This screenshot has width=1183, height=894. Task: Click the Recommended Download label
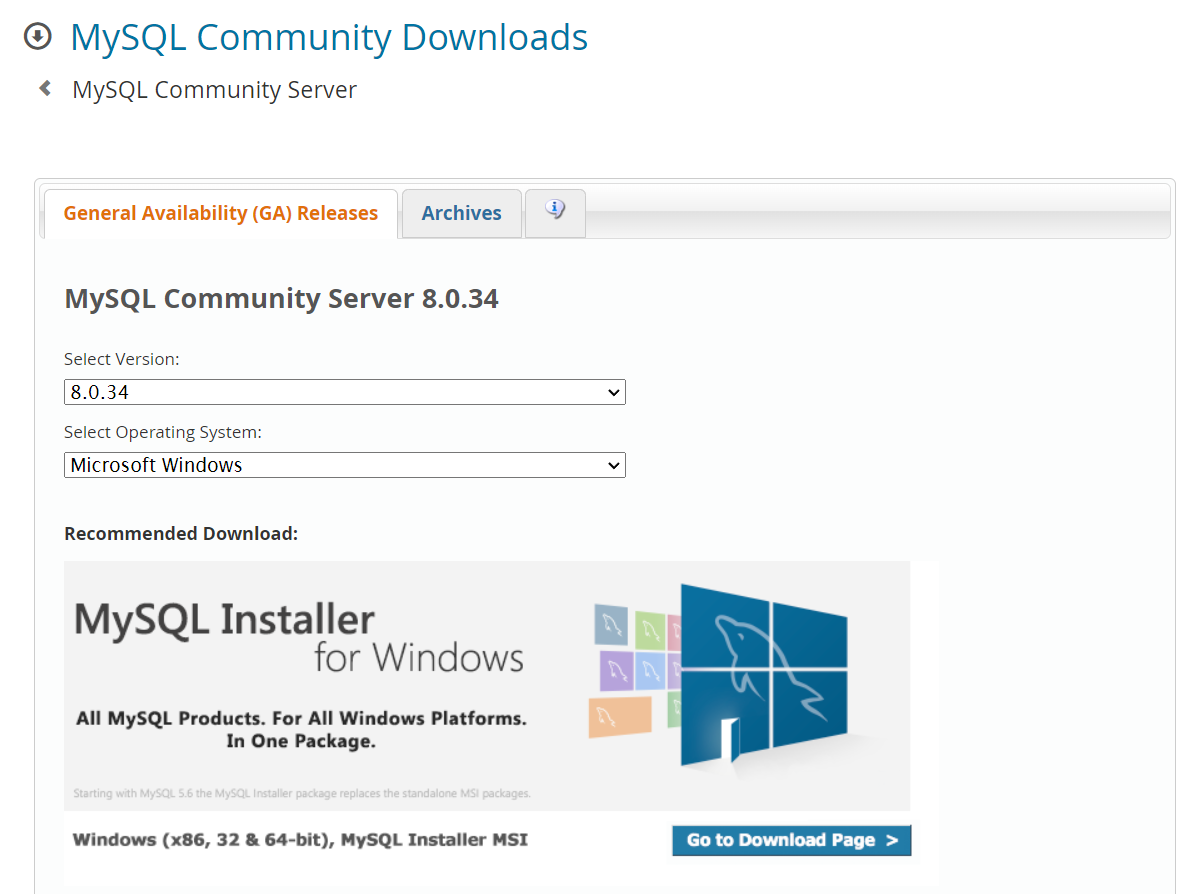[x=181, y=533]
